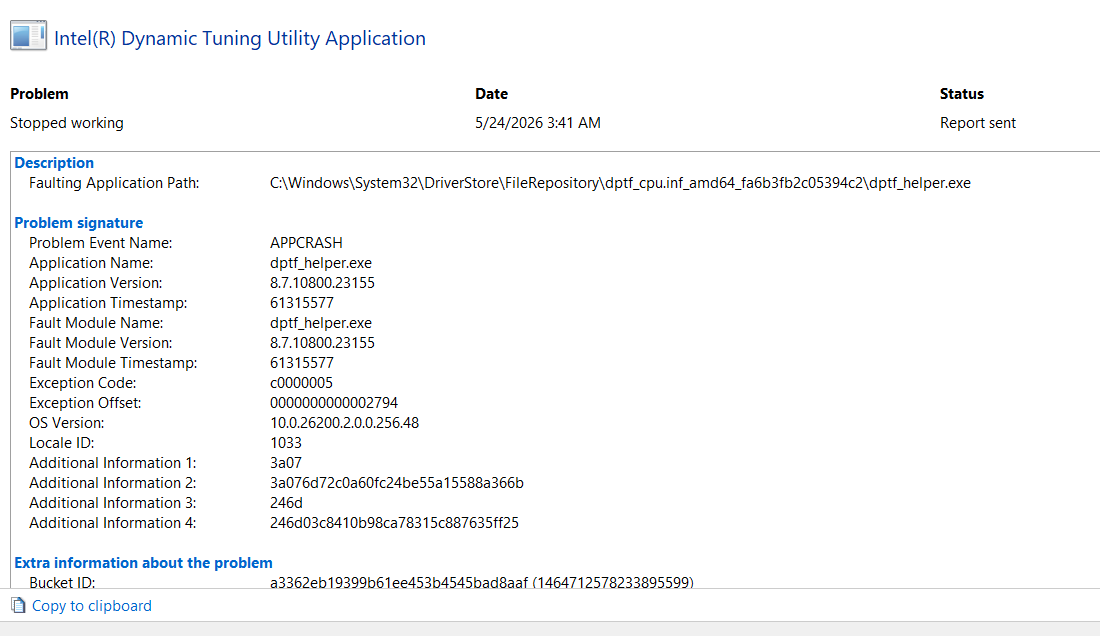
Task: Select the dptf_helper.exe DriverStore file path
Action: click(620, 183)
